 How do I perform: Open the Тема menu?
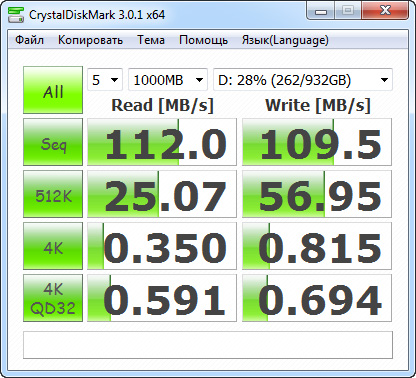(151, 40)
